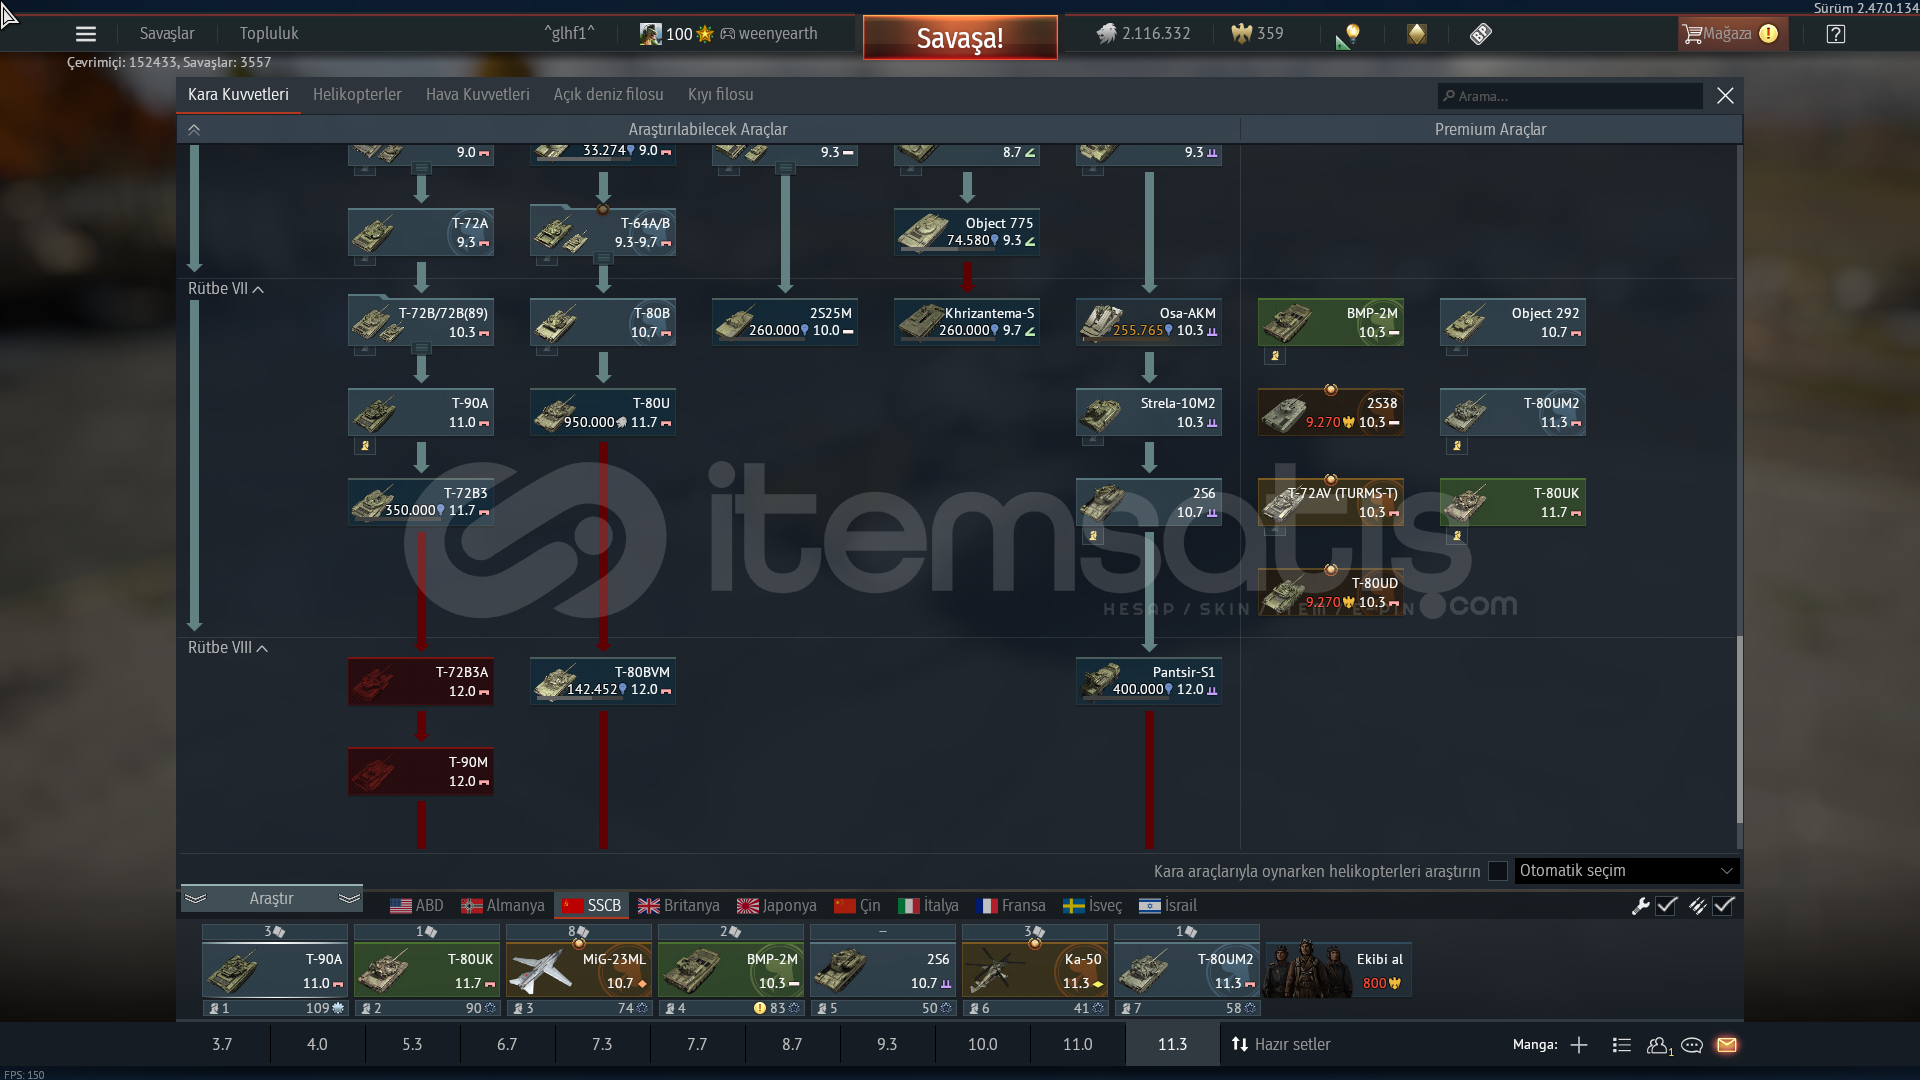Expand the Araştır left chevron
The height and width of the screenshot is (1080, 1920).
195,899
